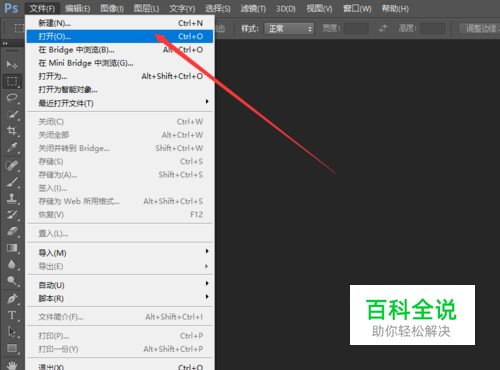Select the Lasso tool

click(x=12, y=98)
